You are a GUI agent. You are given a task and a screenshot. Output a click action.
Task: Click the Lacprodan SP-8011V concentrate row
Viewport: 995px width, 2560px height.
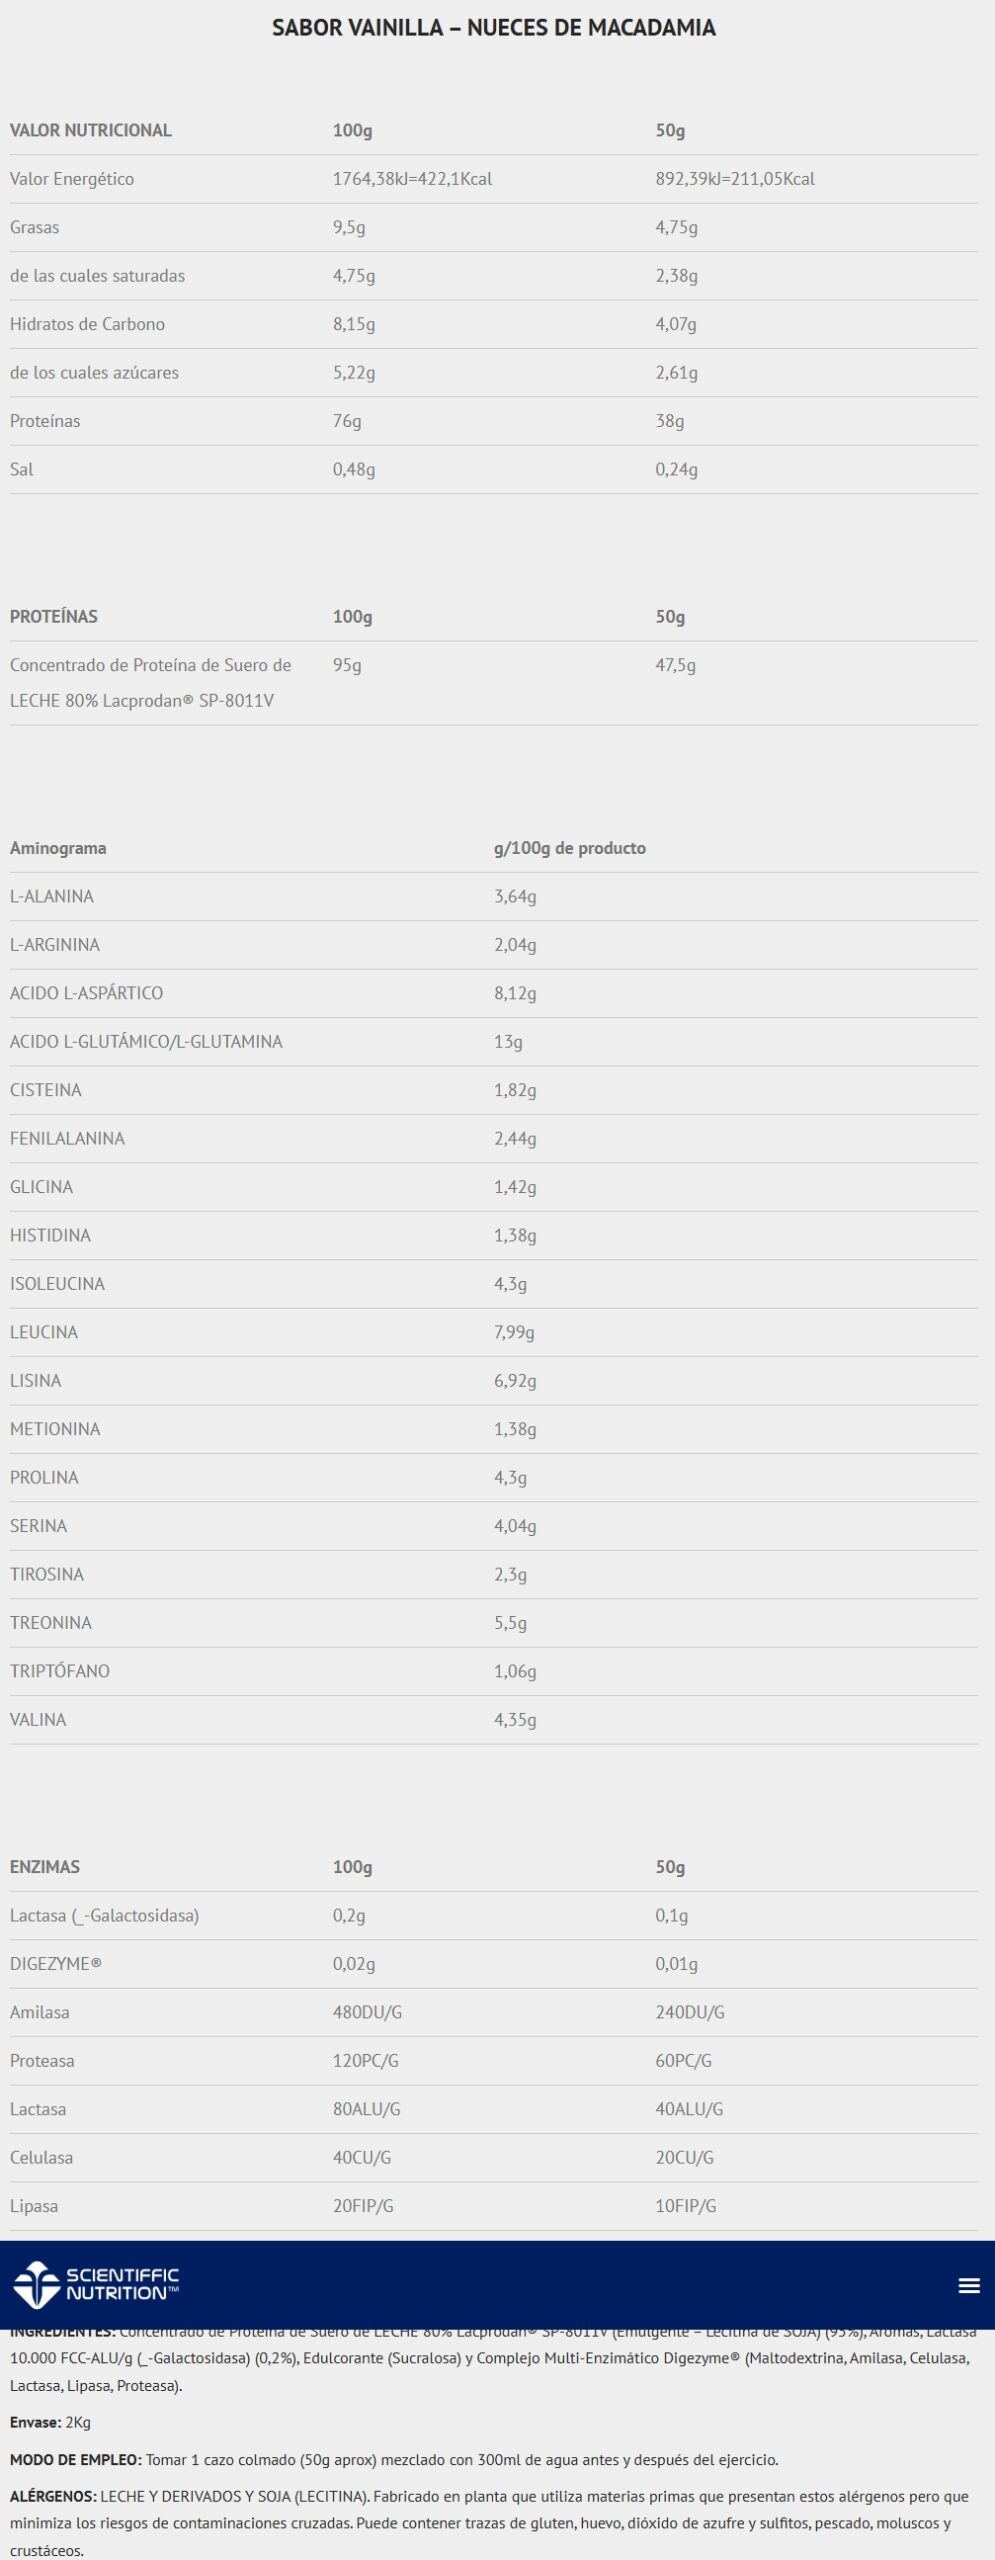click(x=151, y=682)
